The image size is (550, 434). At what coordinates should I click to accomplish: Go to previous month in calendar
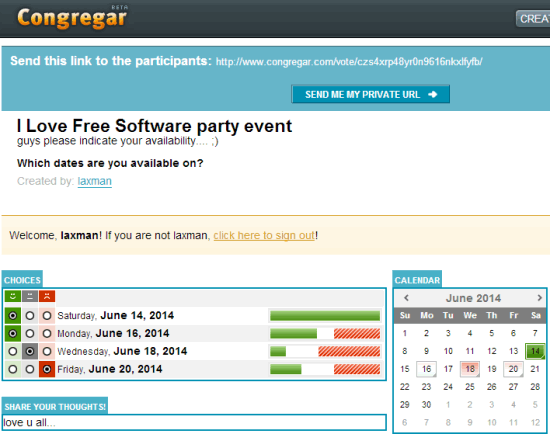coord(406,298)
